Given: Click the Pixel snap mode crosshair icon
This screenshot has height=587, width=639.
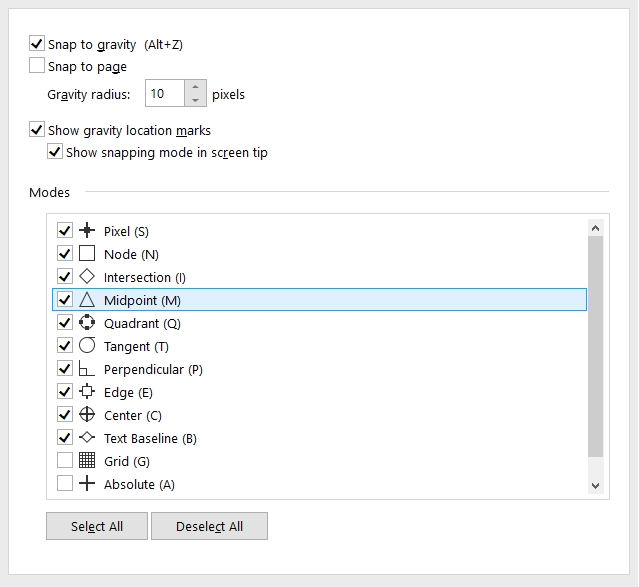Looking at the screenshot, I should point(87,231).
